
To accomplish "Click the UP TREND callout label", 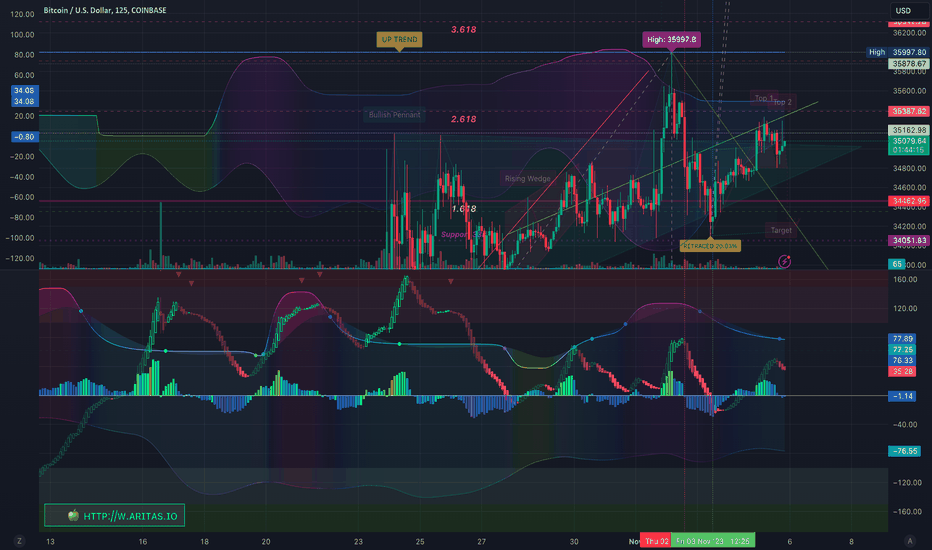I will point(399,39).
